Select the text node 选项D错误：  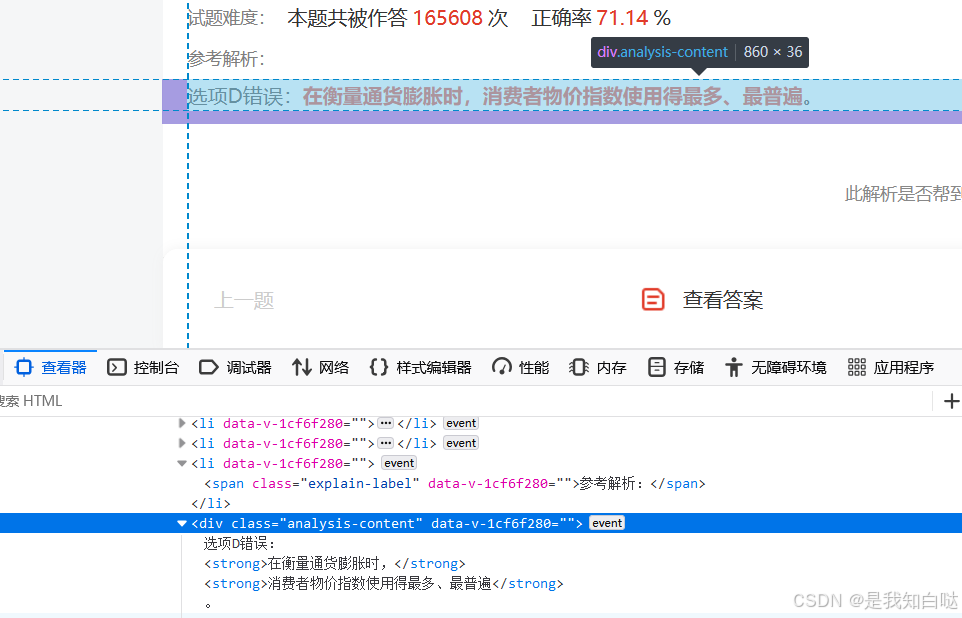point(239,543)
